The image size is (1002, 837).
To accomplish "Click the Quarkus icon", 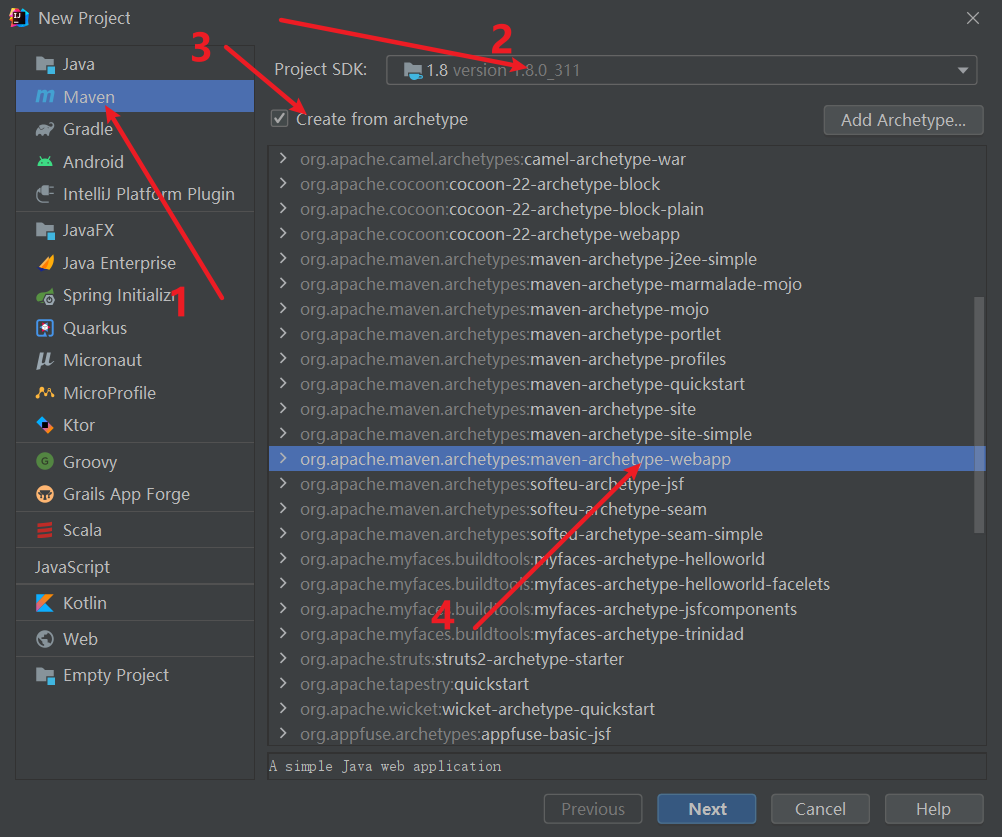I will coord(45,328).
